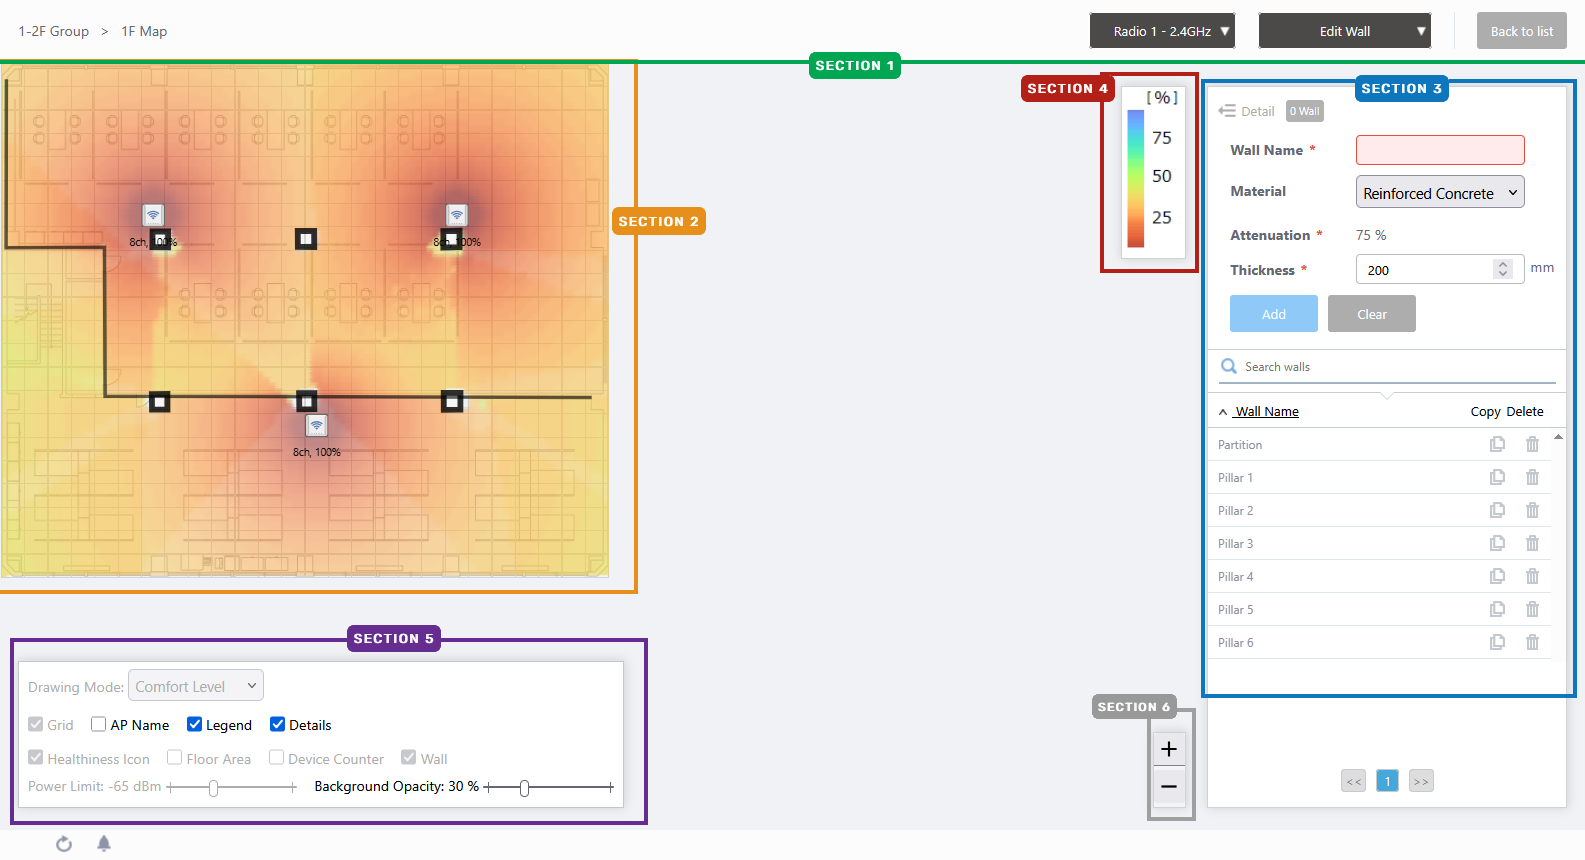1585x860 pixels.
Task: Click the Search walls field
Action: (1388, 367)
